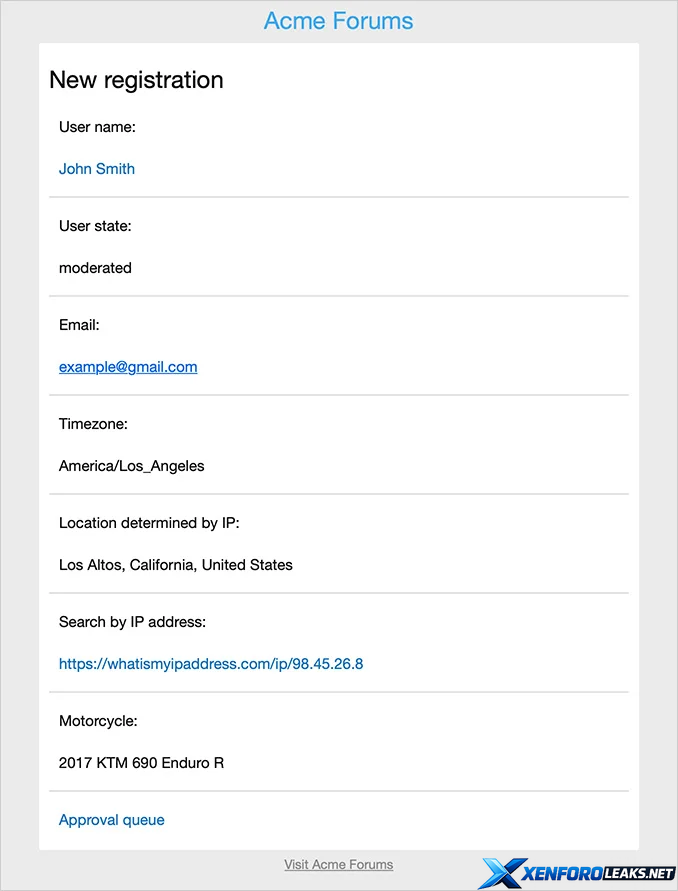Image resolution: width=678 pixels, height=891 pixels.
Task: Click the Location determined by IP: label
Action: tap(149, 523)
